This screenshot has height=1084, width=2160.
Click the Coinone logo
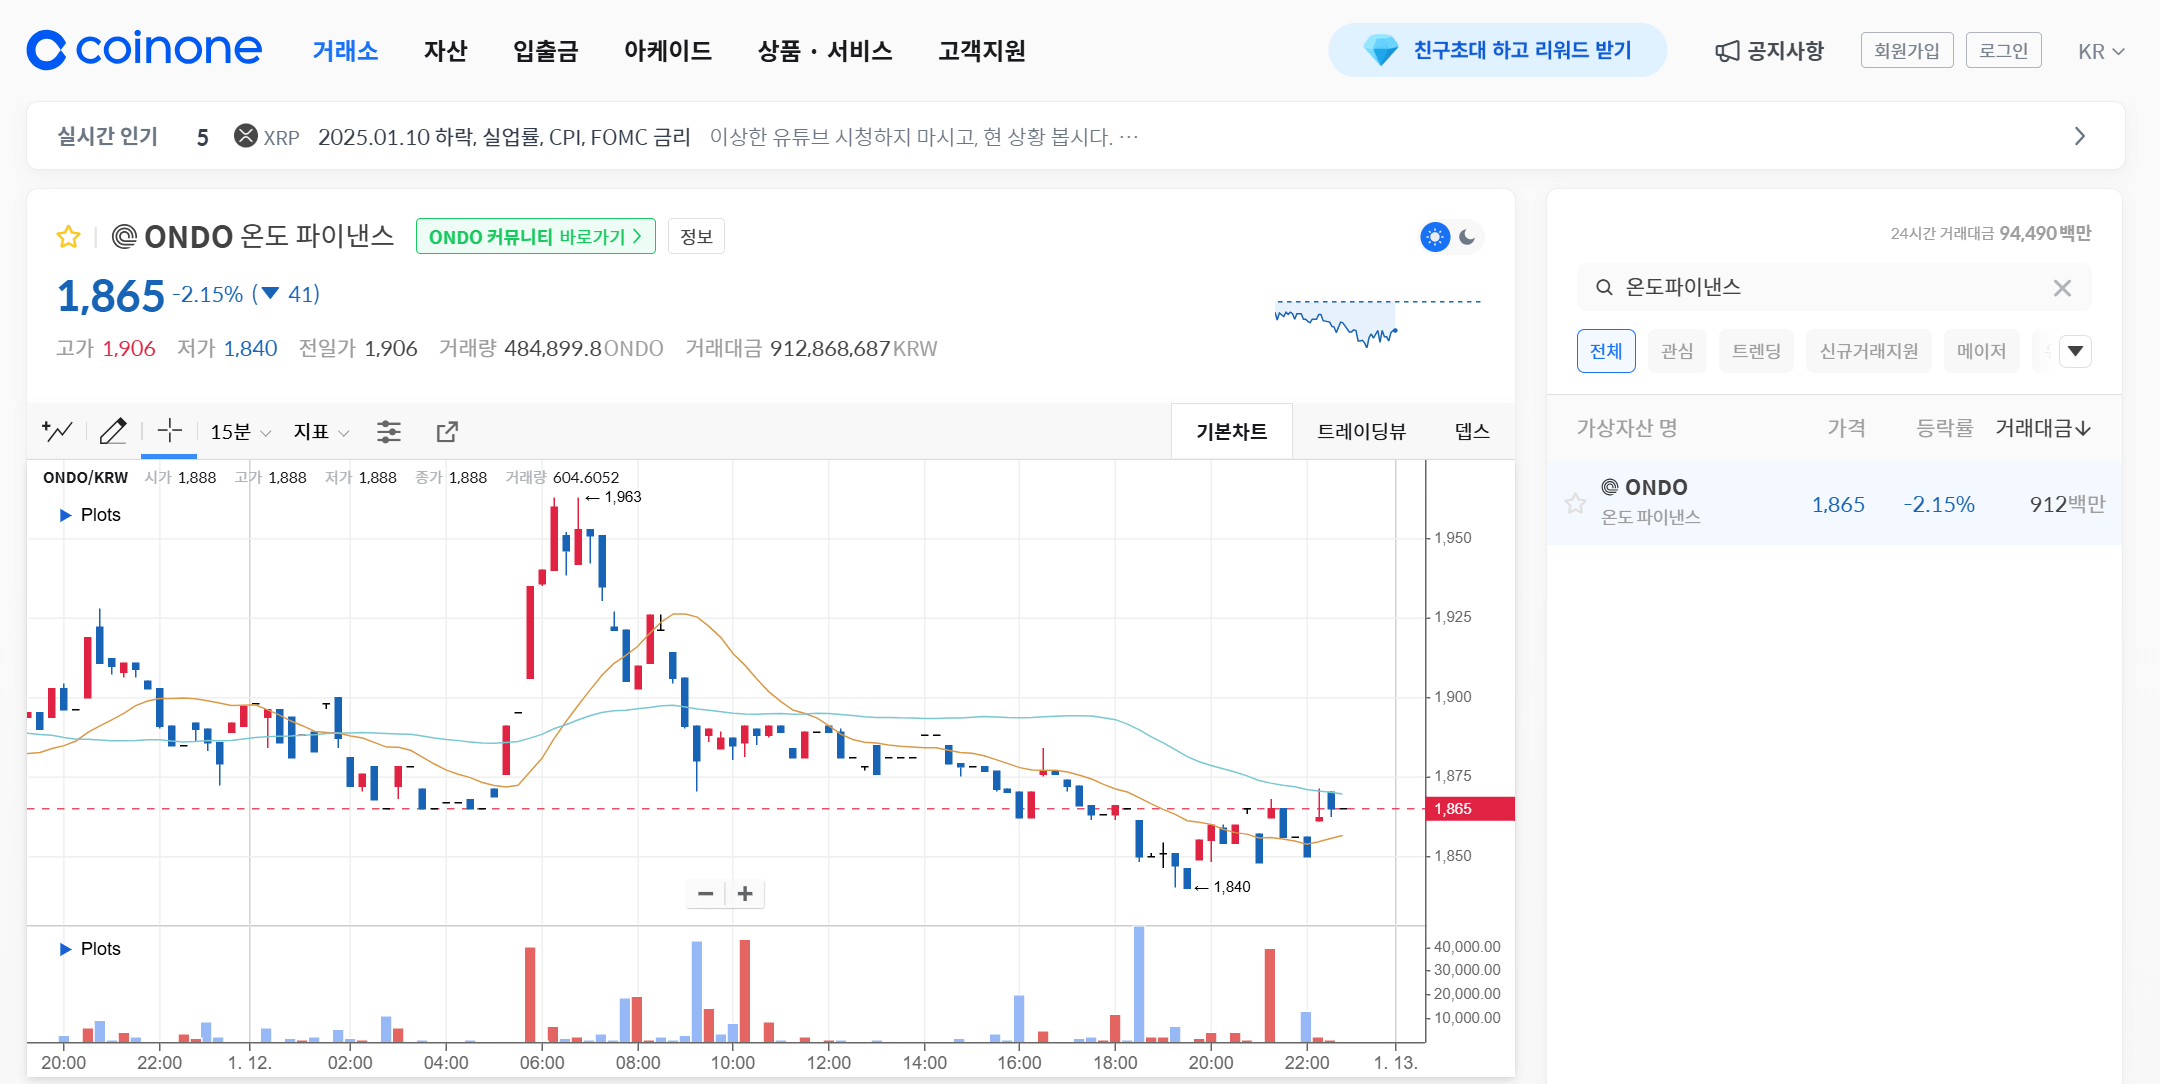click(x=143, y=49)
